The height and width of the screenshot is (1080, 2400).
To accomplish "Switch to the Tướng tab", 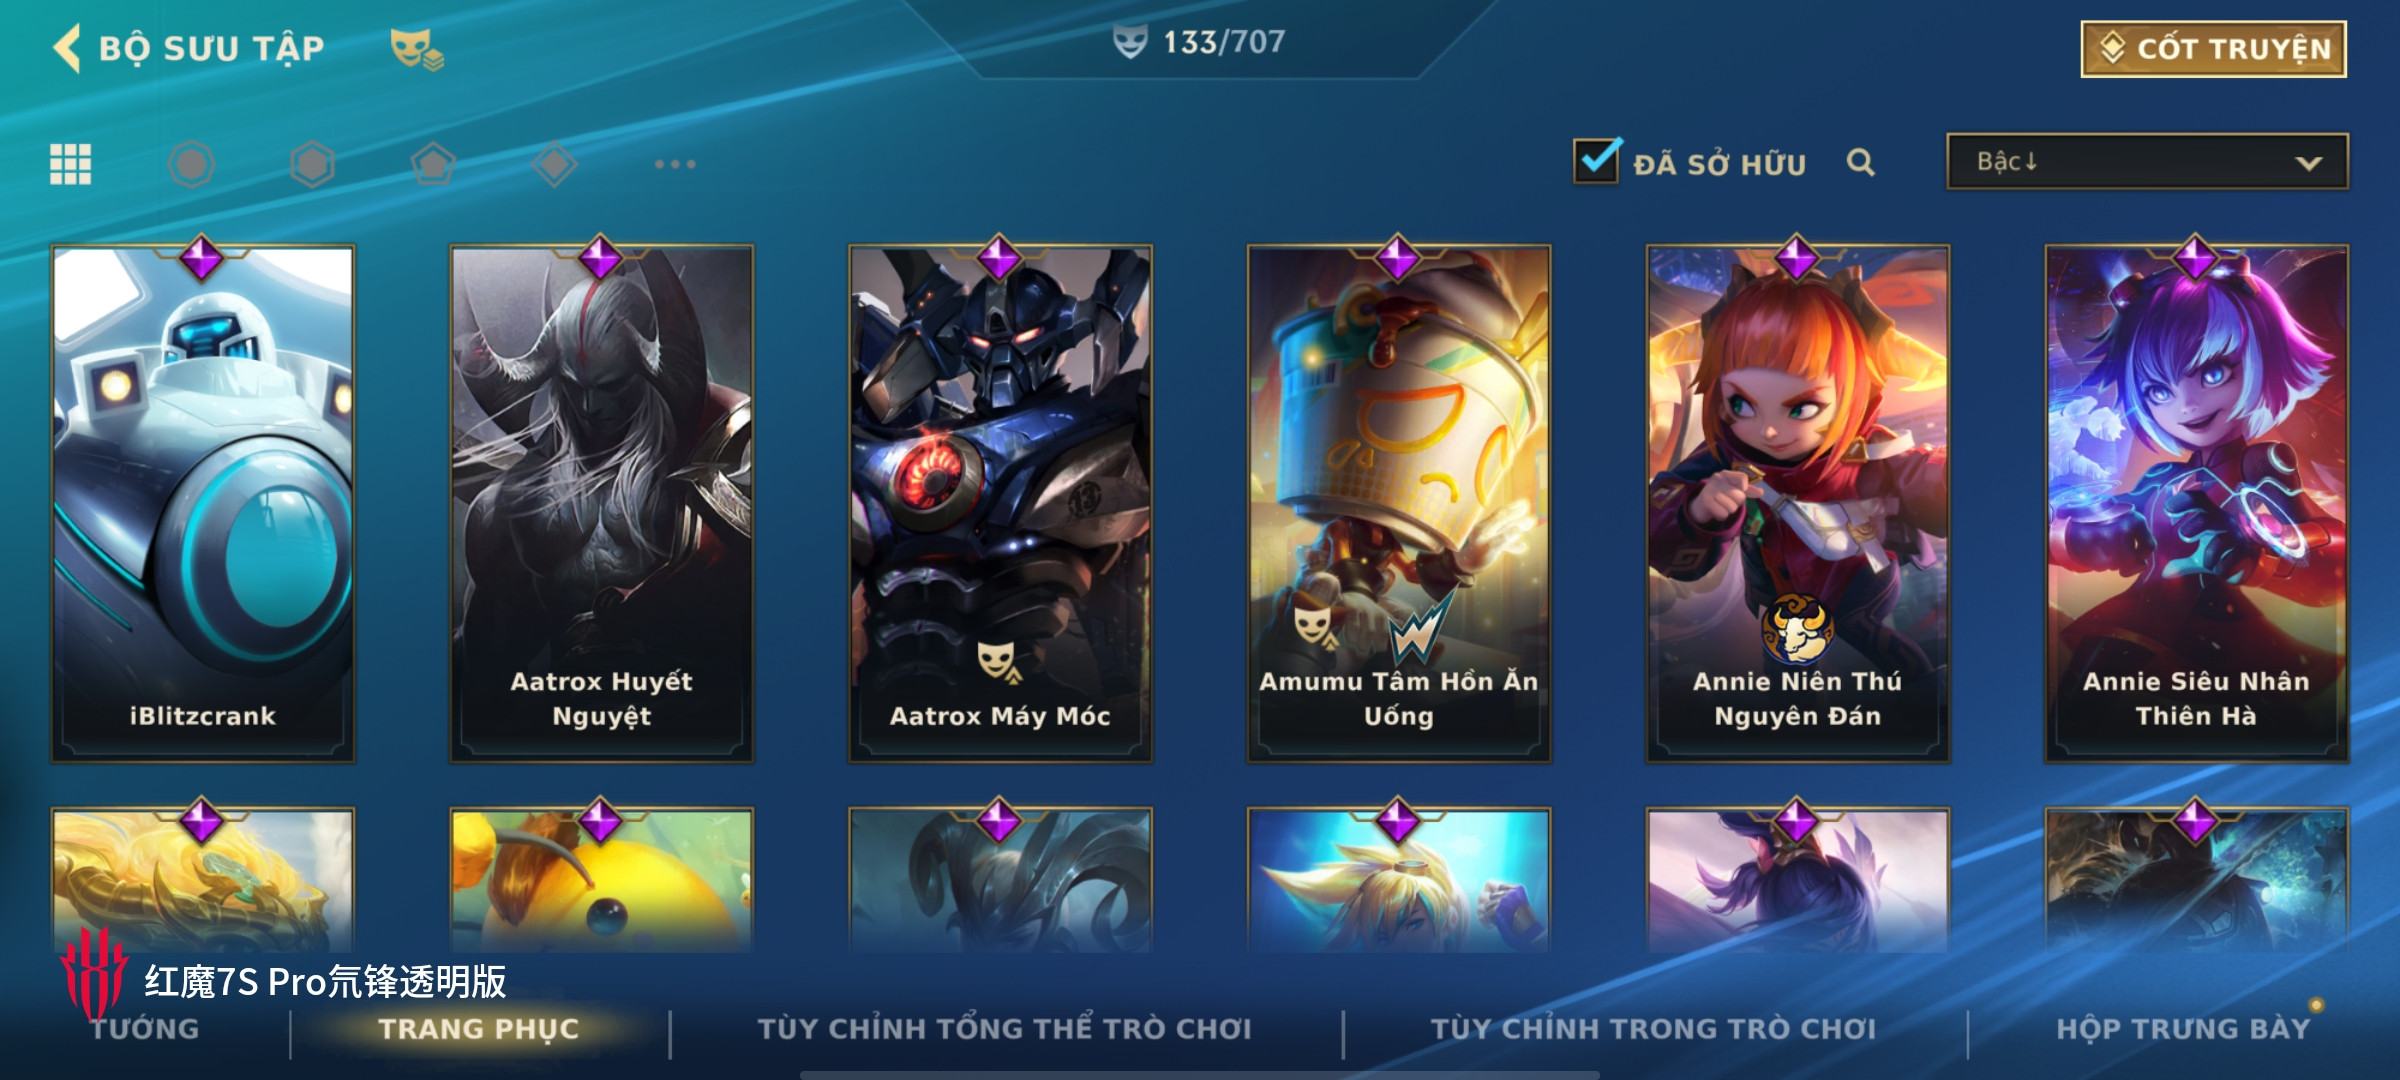I will pos(145,1029).
